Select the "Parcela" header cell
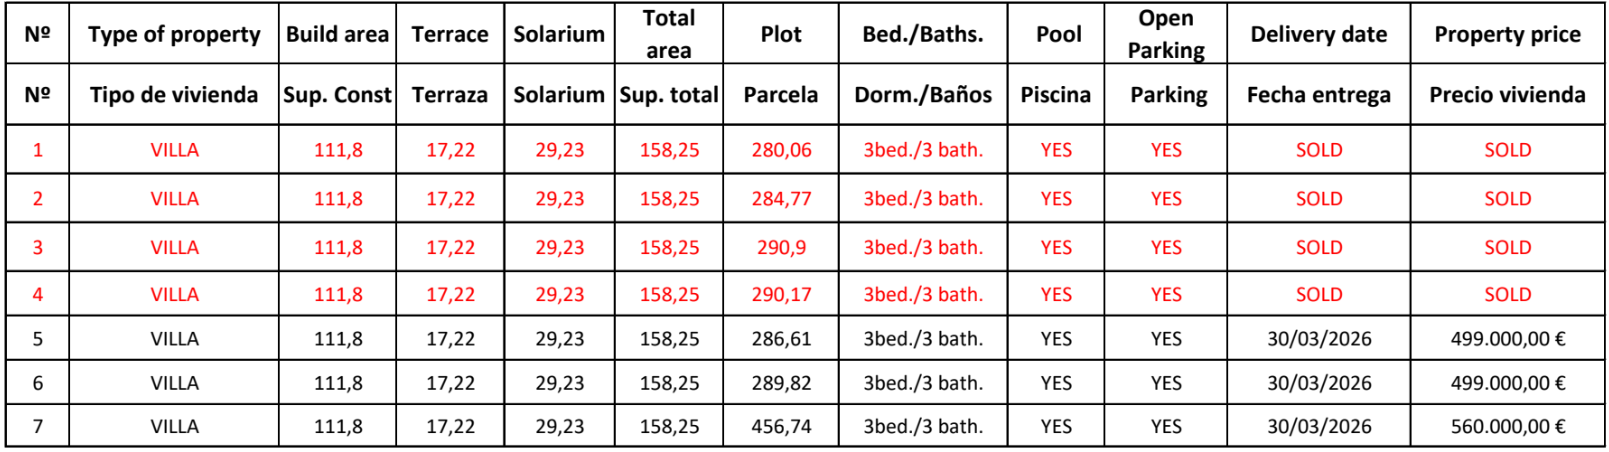1609x452 pixels. pos(780,95)
